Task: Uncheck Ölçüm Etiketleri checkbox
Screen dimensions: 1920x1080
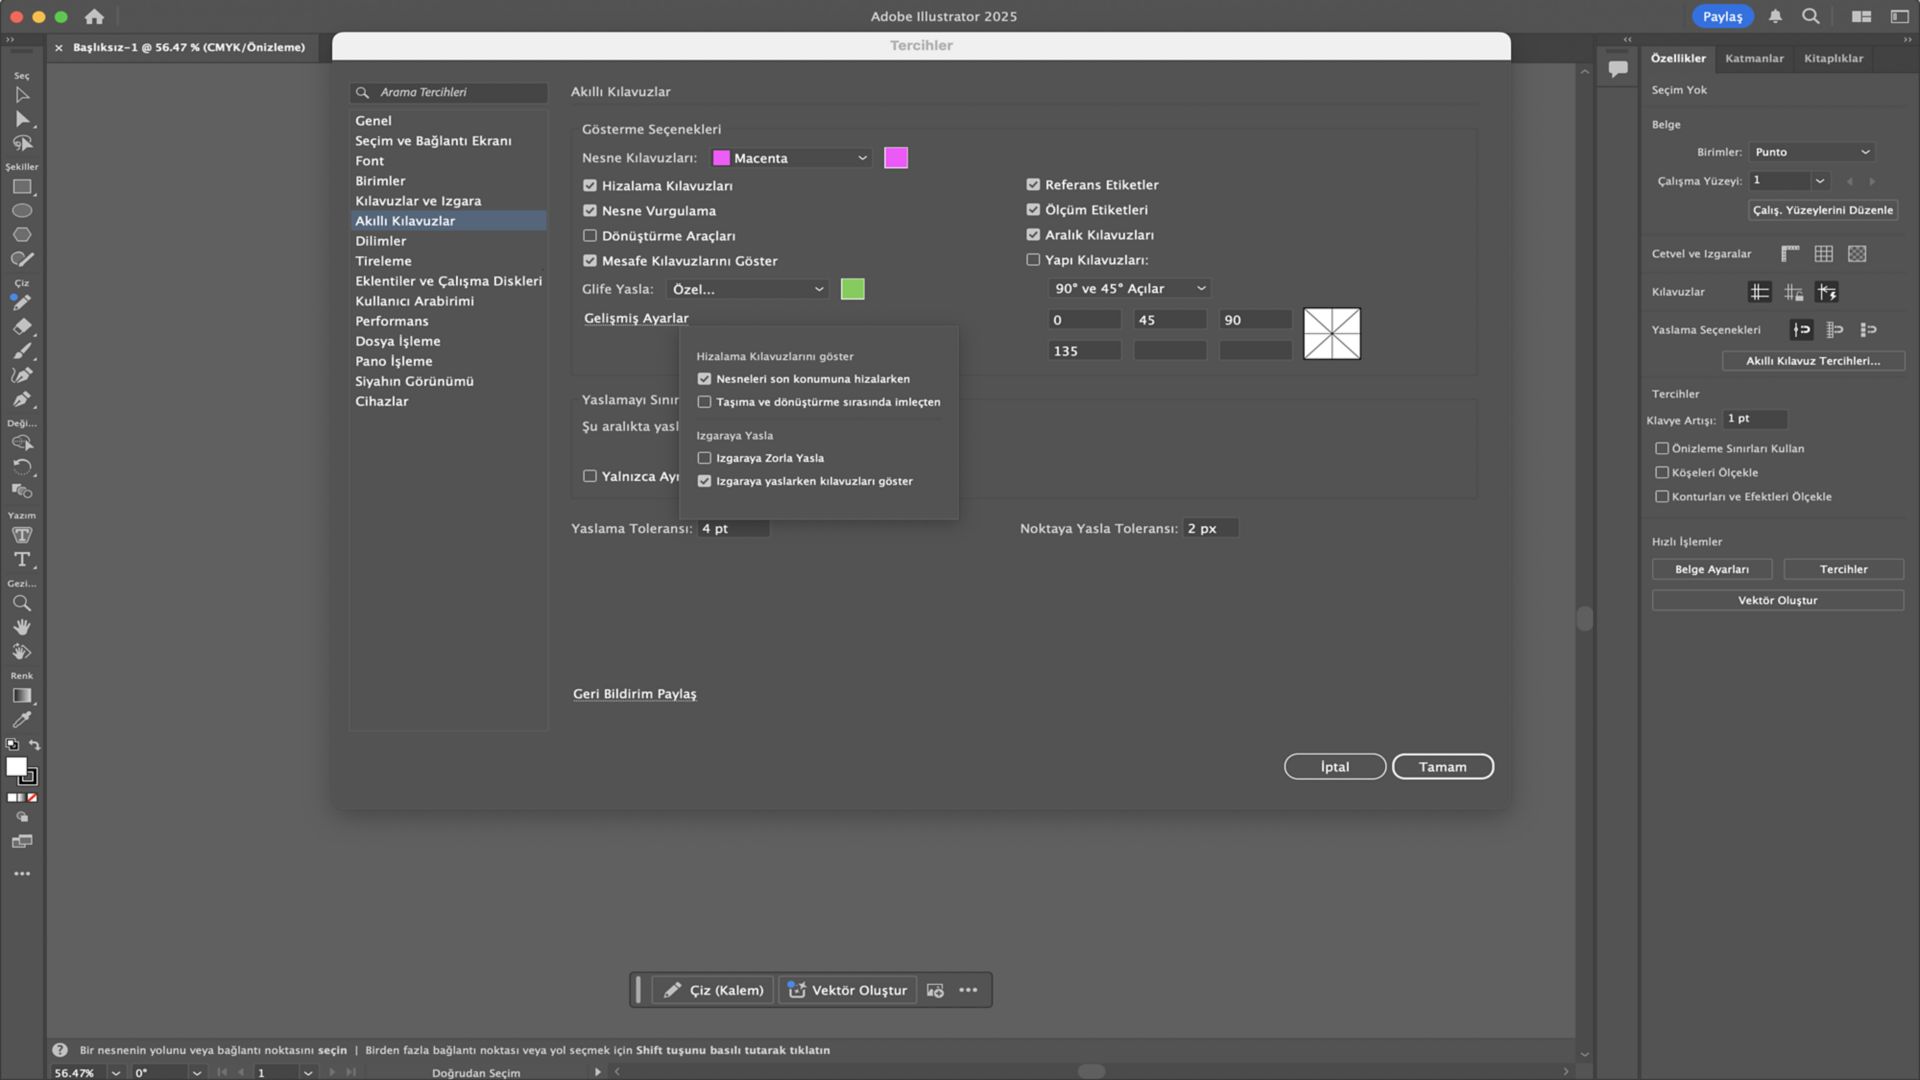Action: click(x=1033, y=210)
